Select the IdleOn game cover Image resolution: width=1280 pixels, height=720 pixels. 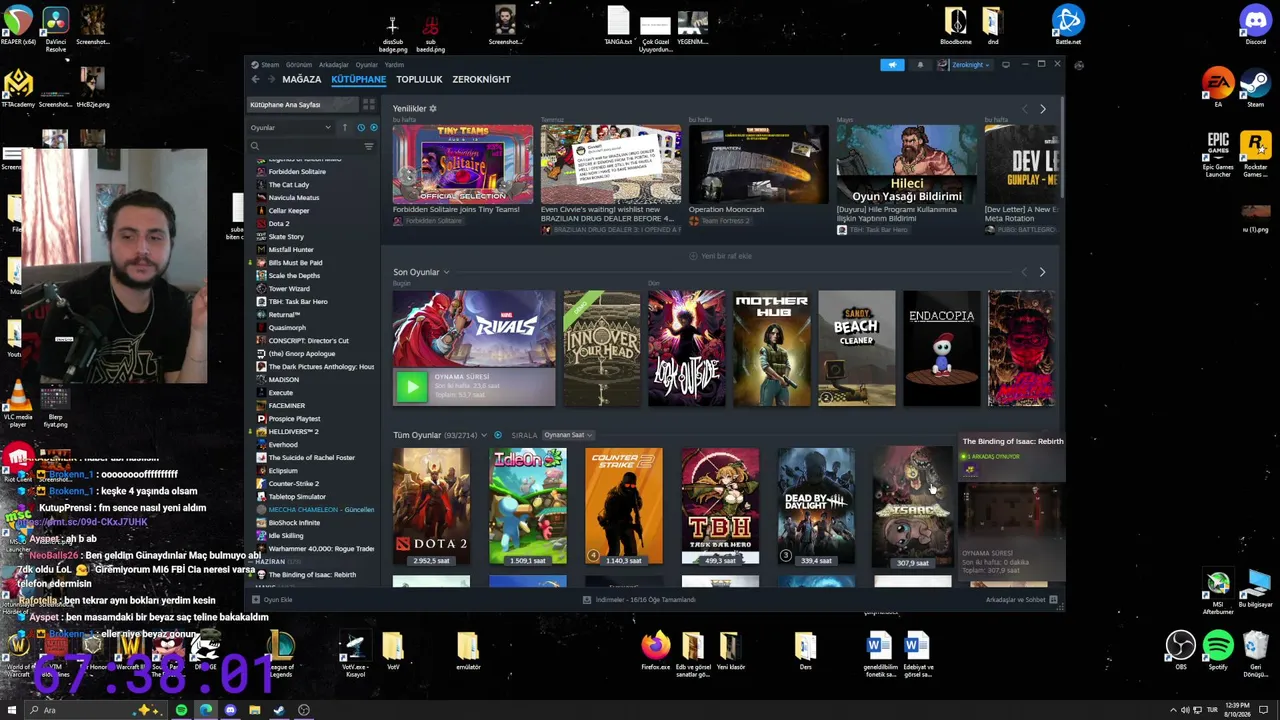[x=527, y=506]
